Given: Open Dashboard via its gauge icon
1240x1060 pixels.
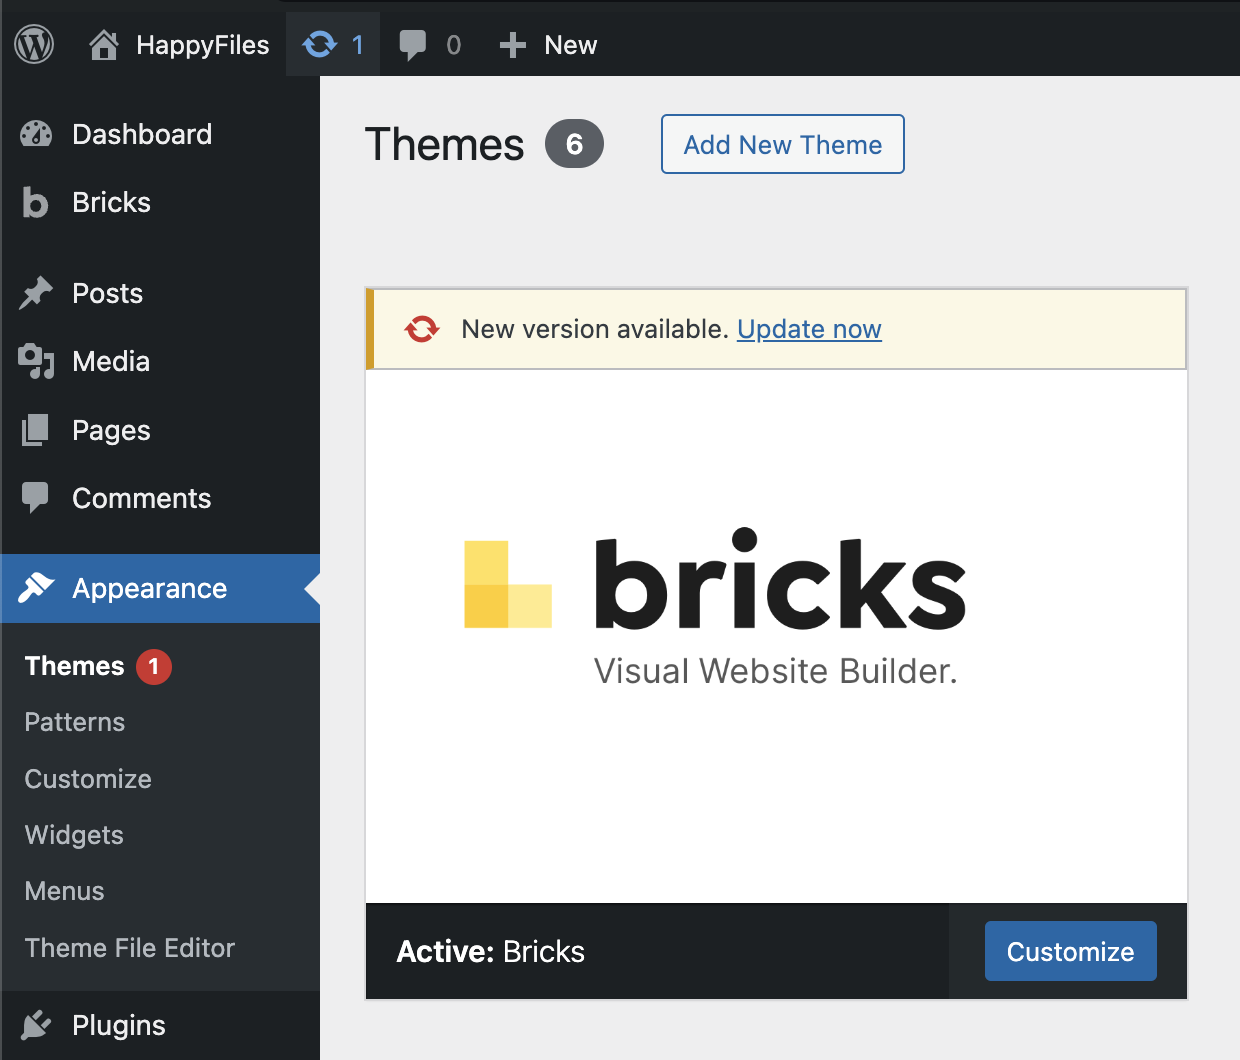Looking at the screenshot, I should 36,134.
